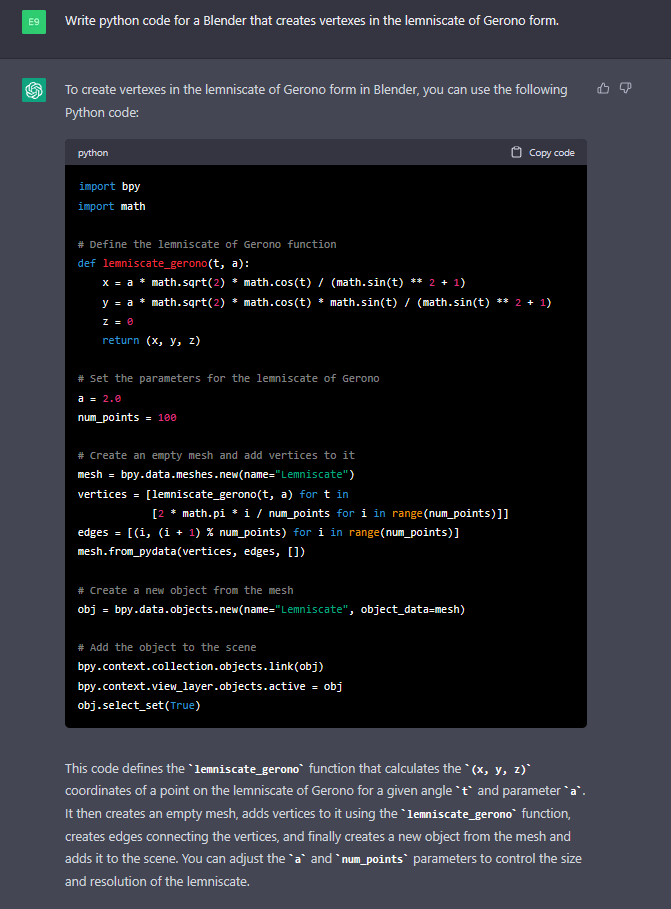Click the python language label in code header

pyautogui.click(x=93, y=153)
